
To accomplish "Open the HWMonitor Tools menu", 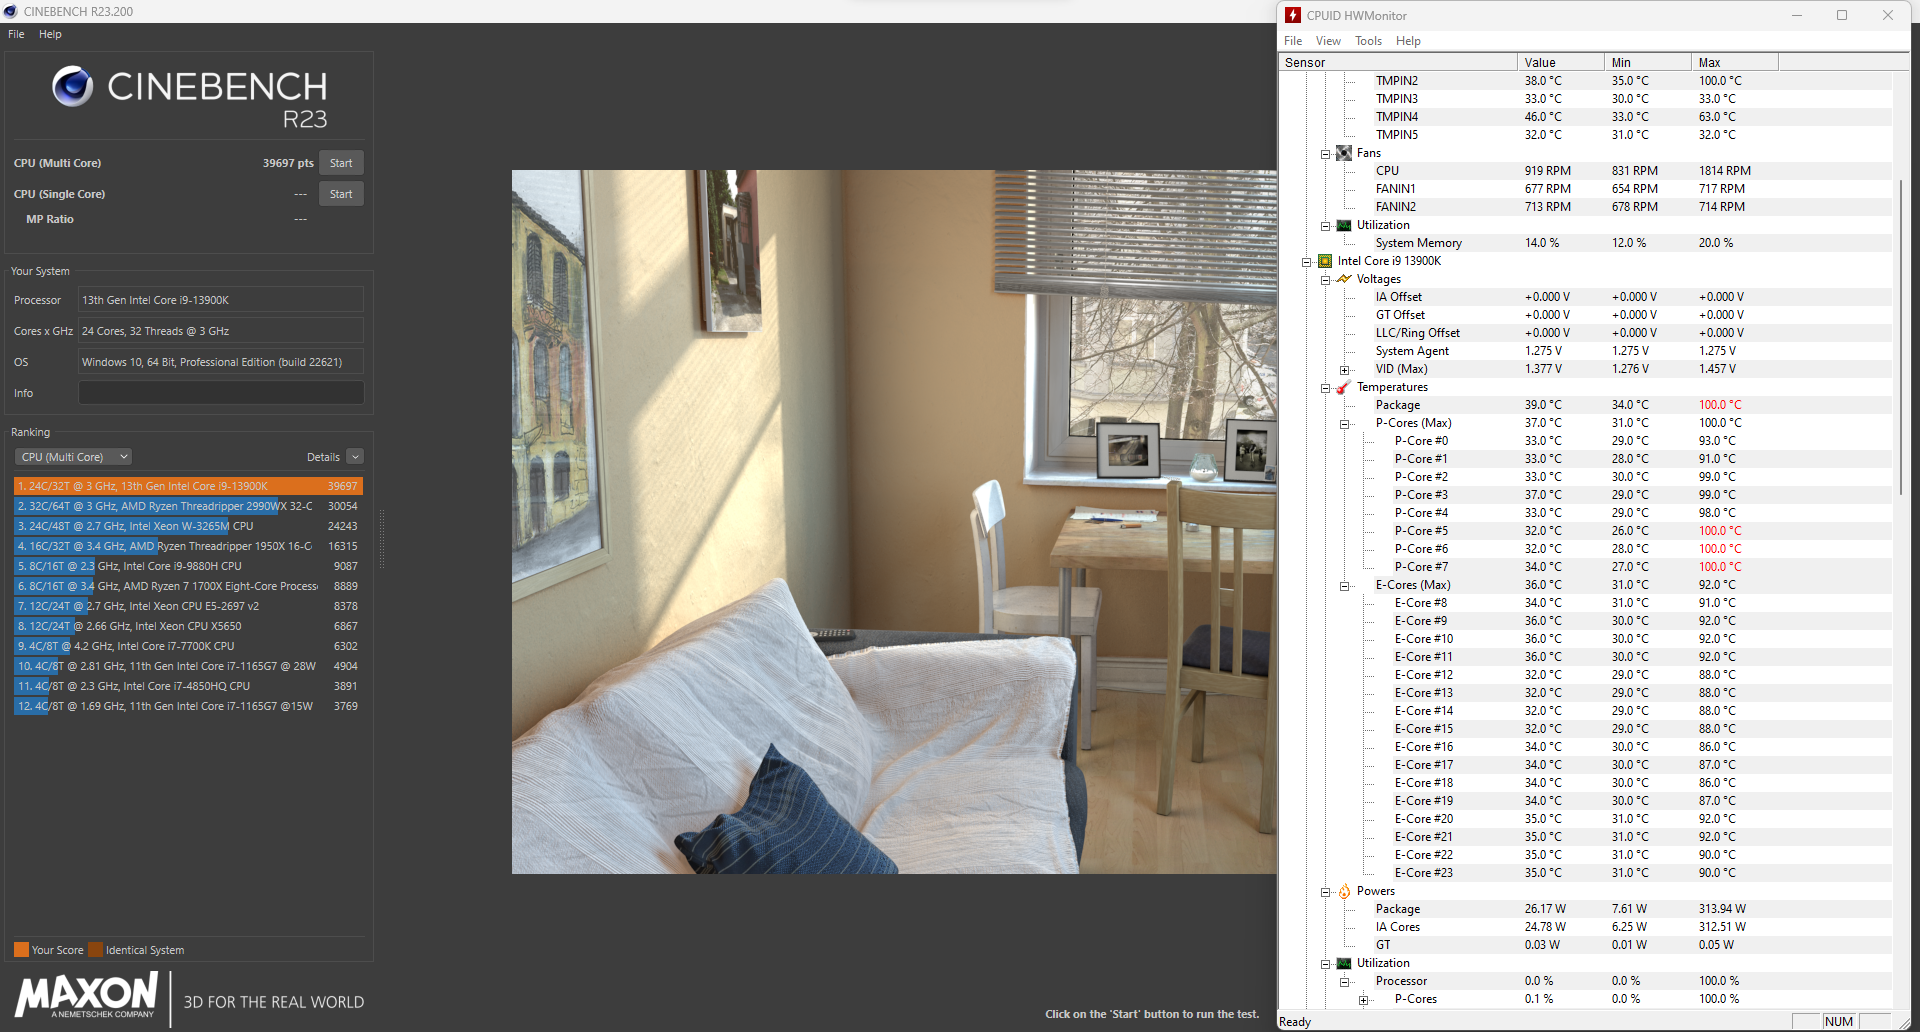I will click(1368, 41).
